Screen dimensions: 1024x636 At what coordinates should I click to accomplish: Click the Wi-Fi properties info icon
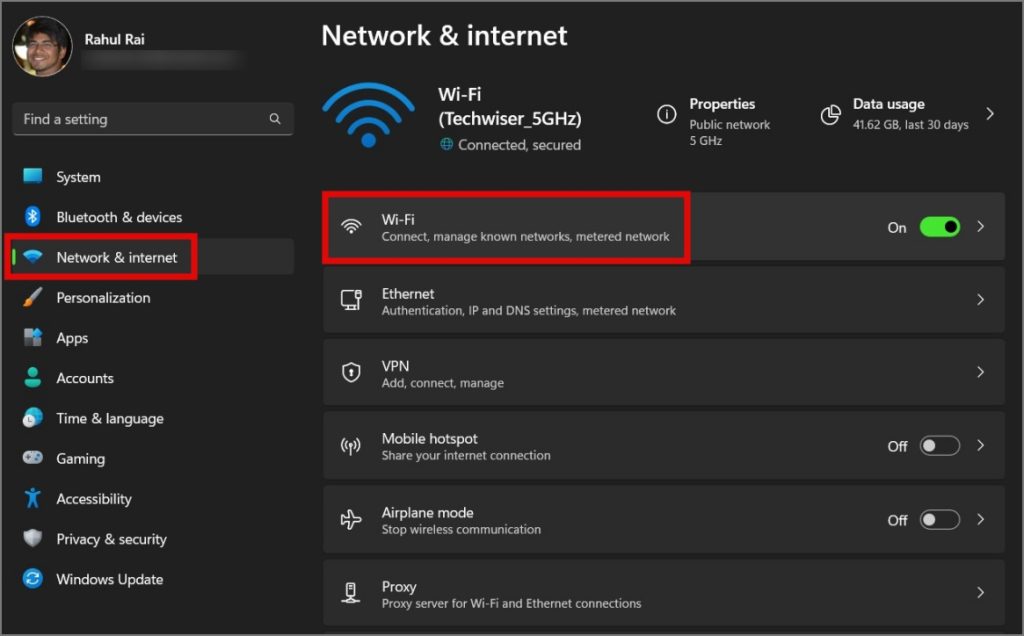666,114
